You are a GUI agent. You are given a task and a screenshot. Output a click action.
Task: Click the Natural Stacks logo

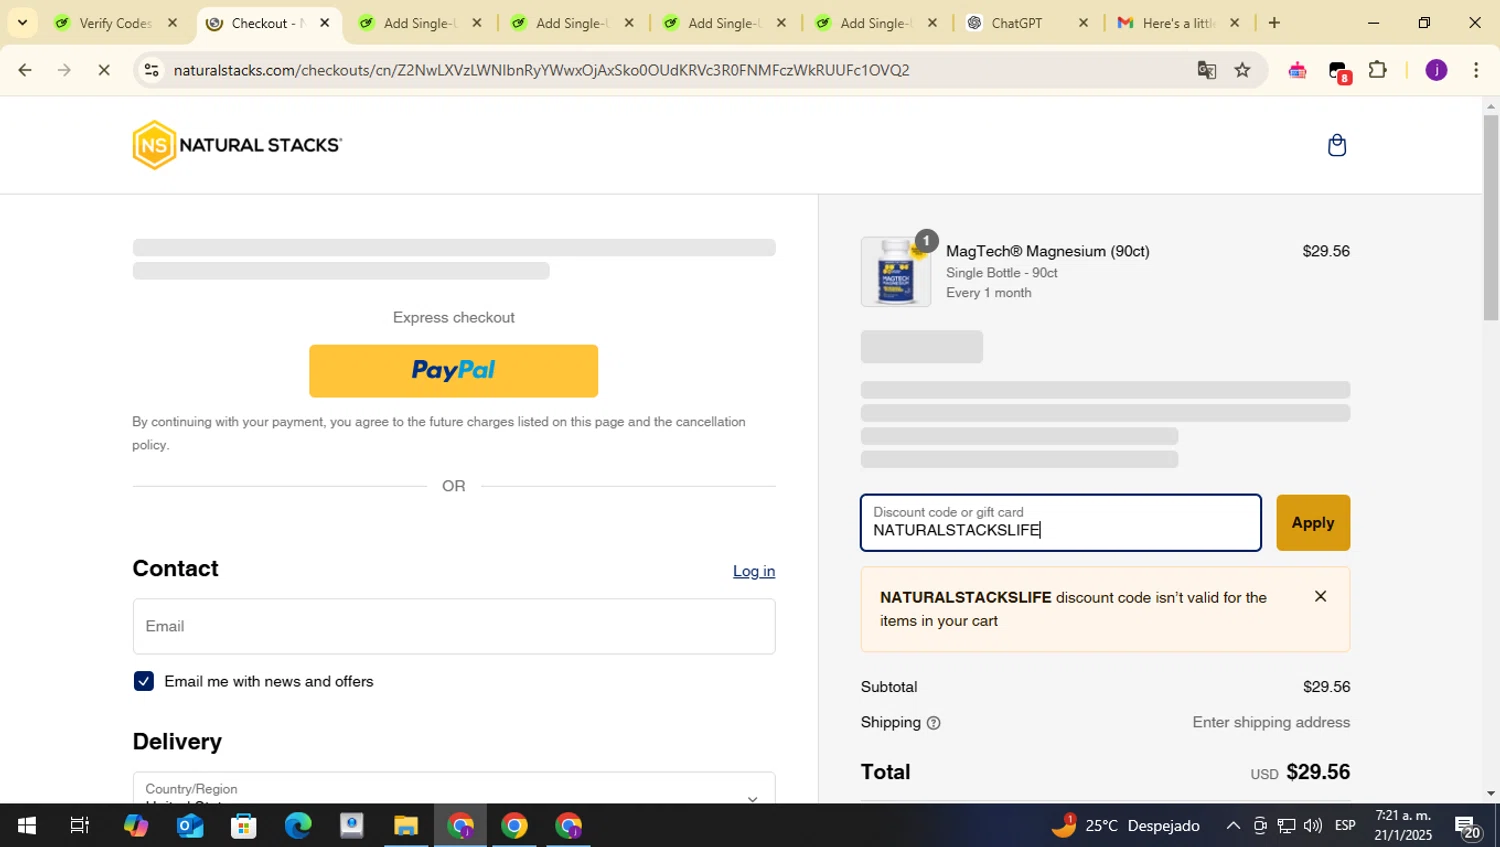click(x=237, y=145)
